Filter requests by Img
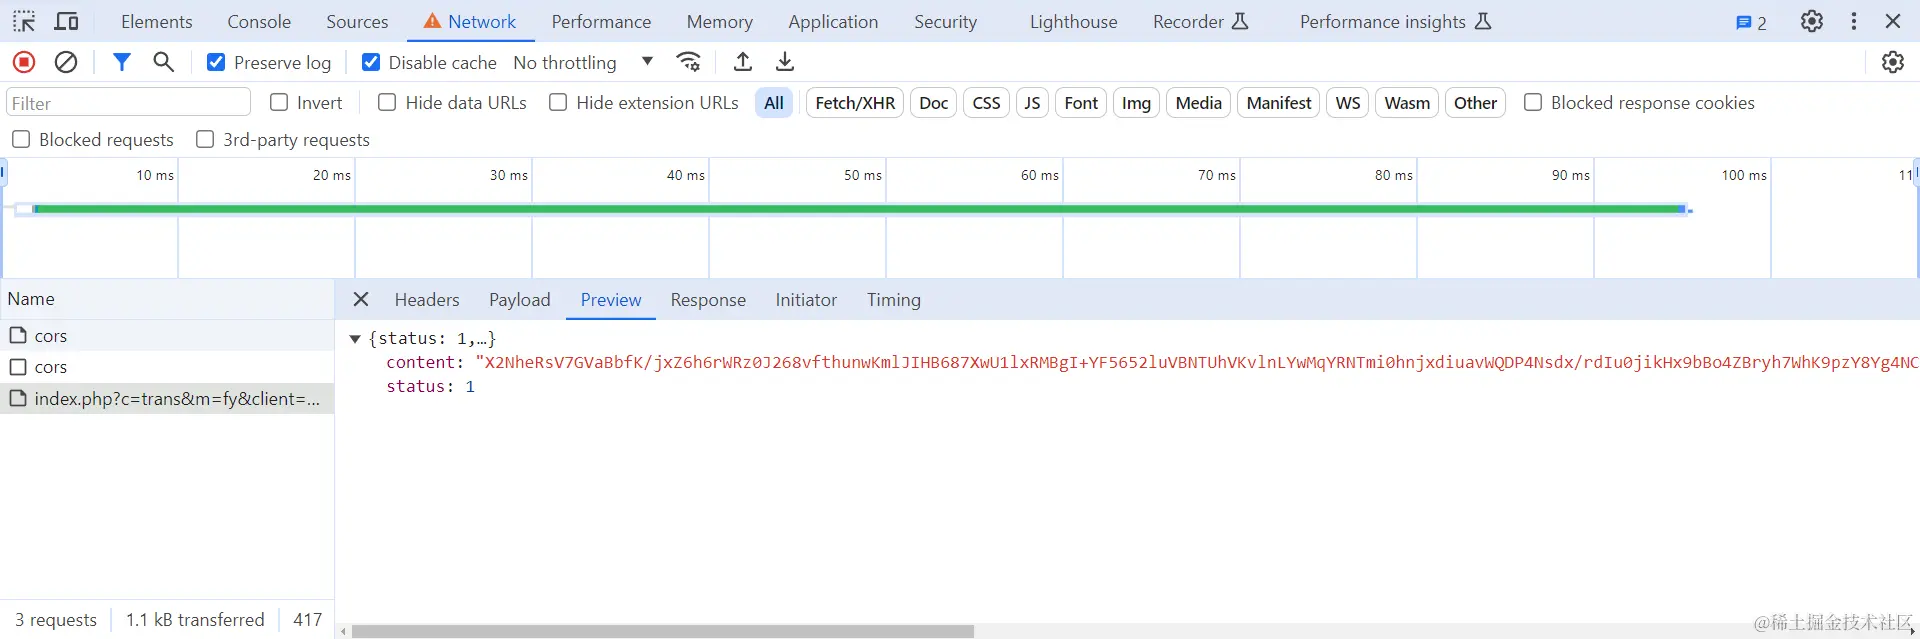This screenshot has height=639, width=1920. (x=1136, y=102)
